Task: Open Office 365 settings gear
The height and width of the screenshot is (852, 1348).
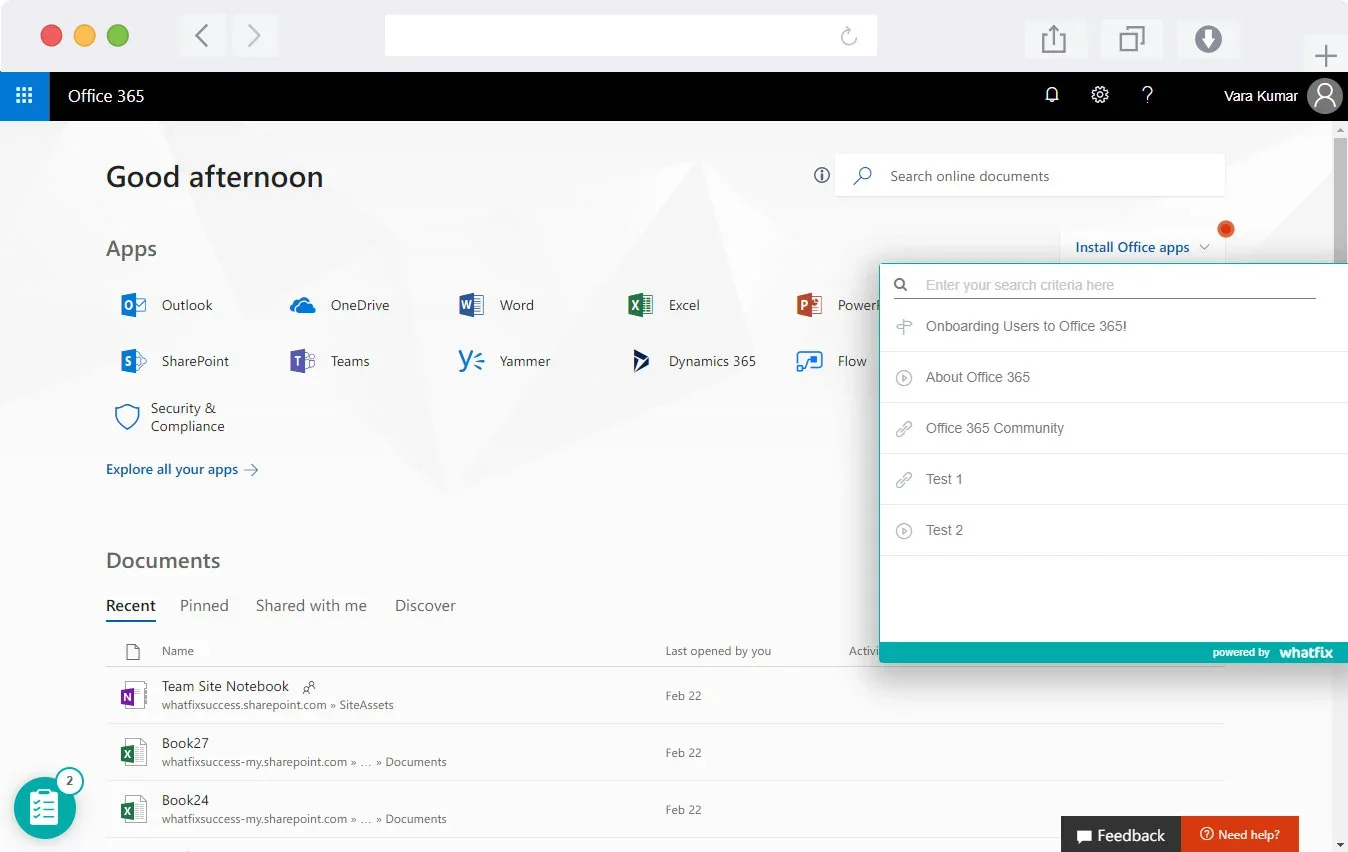Action: [x=1099, y=95]
